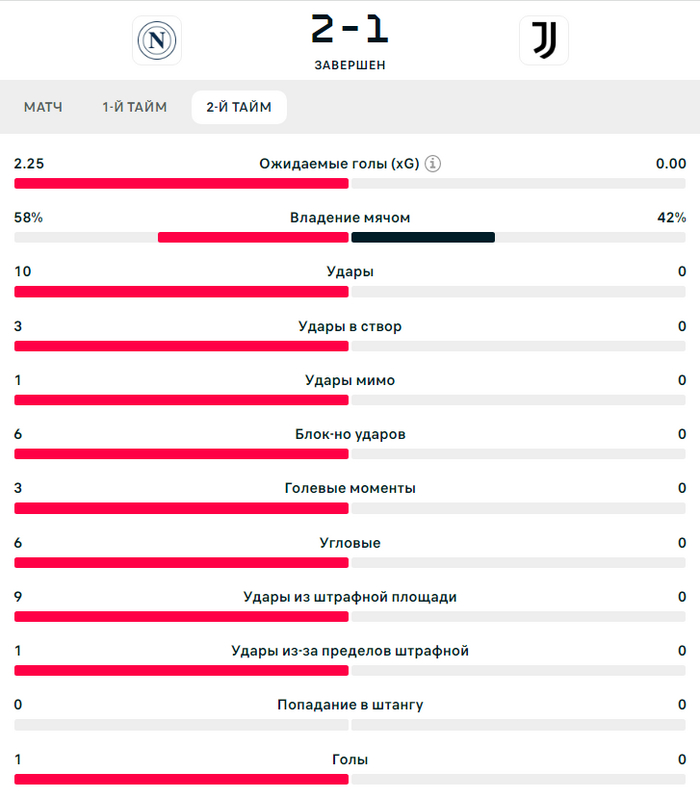Click the ЗАВЕРШЕН match status label
This screenshot has width=700, height=798.
point(349,65)
